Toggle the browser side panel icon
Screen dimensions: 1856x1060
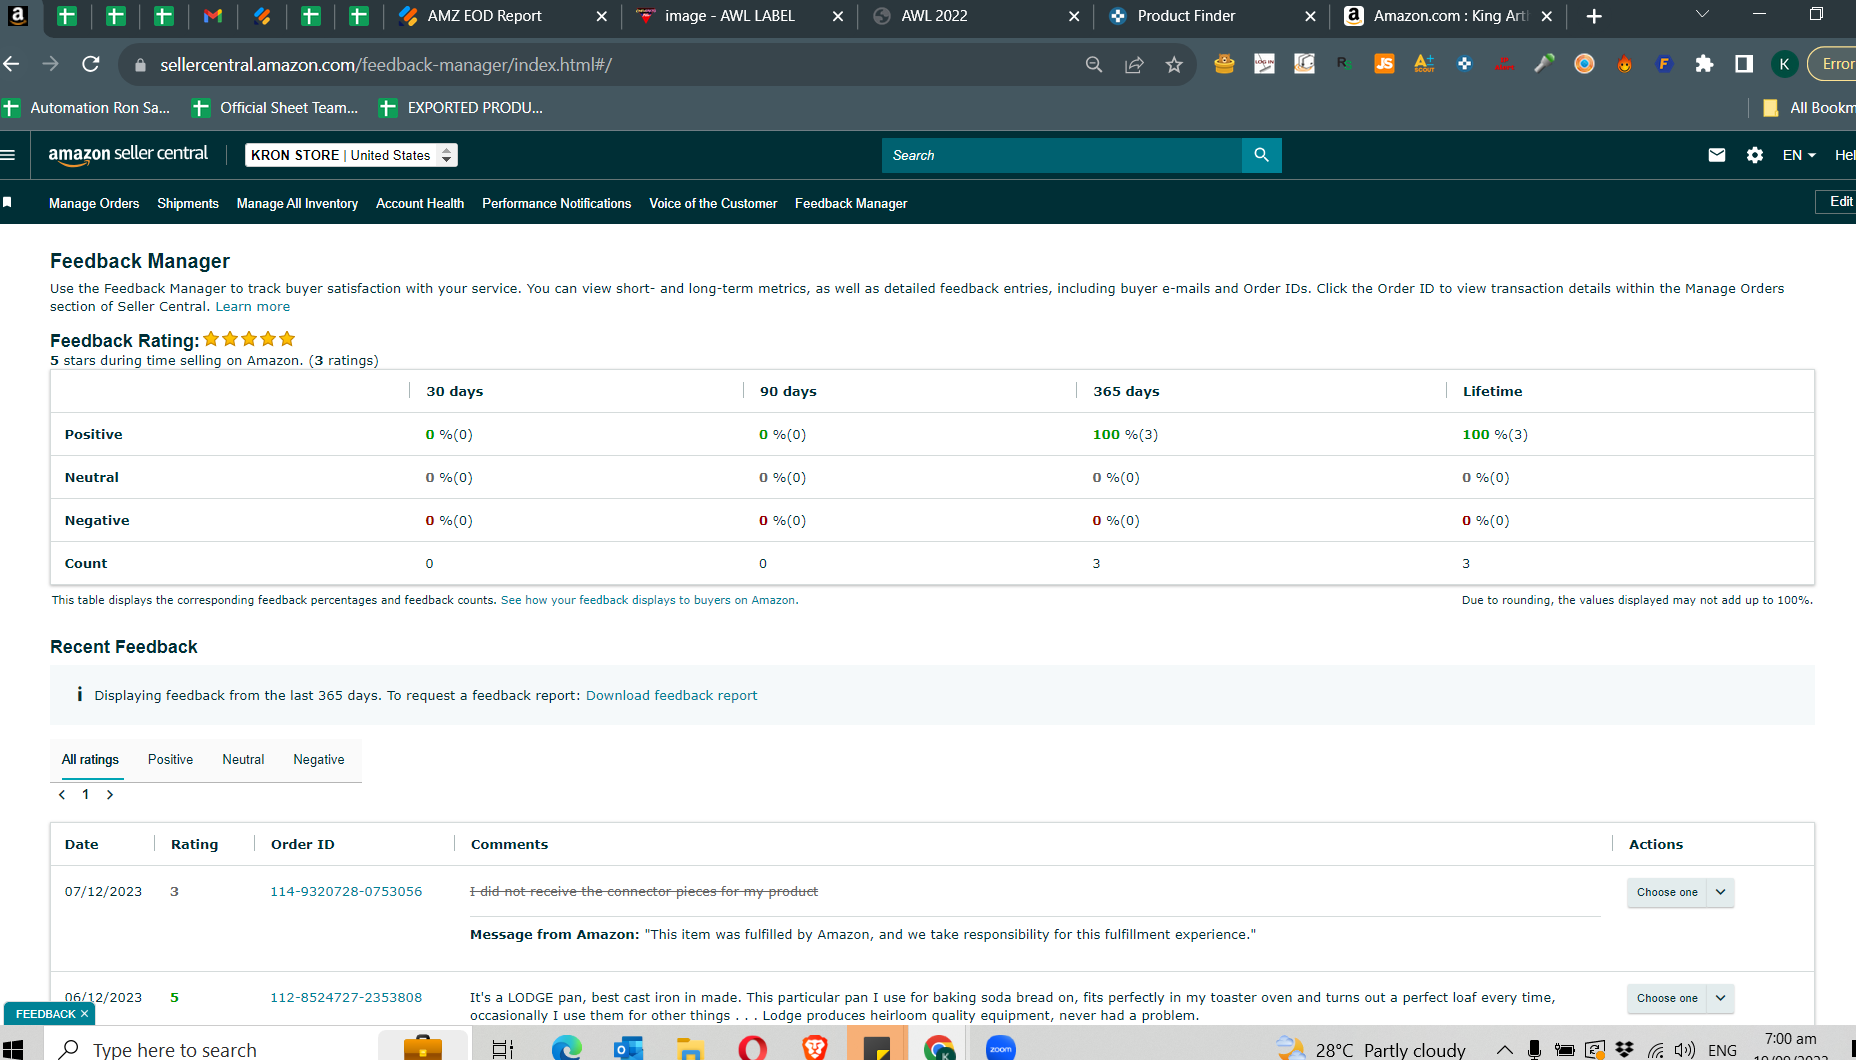(x=1744, y=64)
